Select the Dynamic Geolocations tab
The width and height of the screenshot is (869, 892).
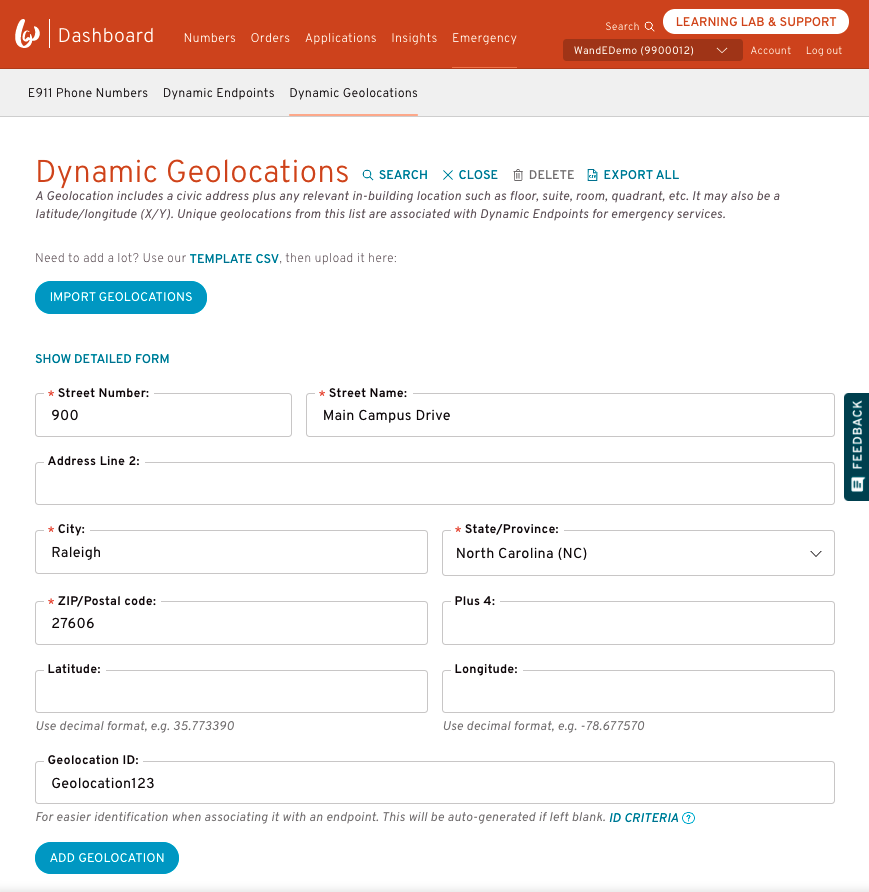click(353, 93)
